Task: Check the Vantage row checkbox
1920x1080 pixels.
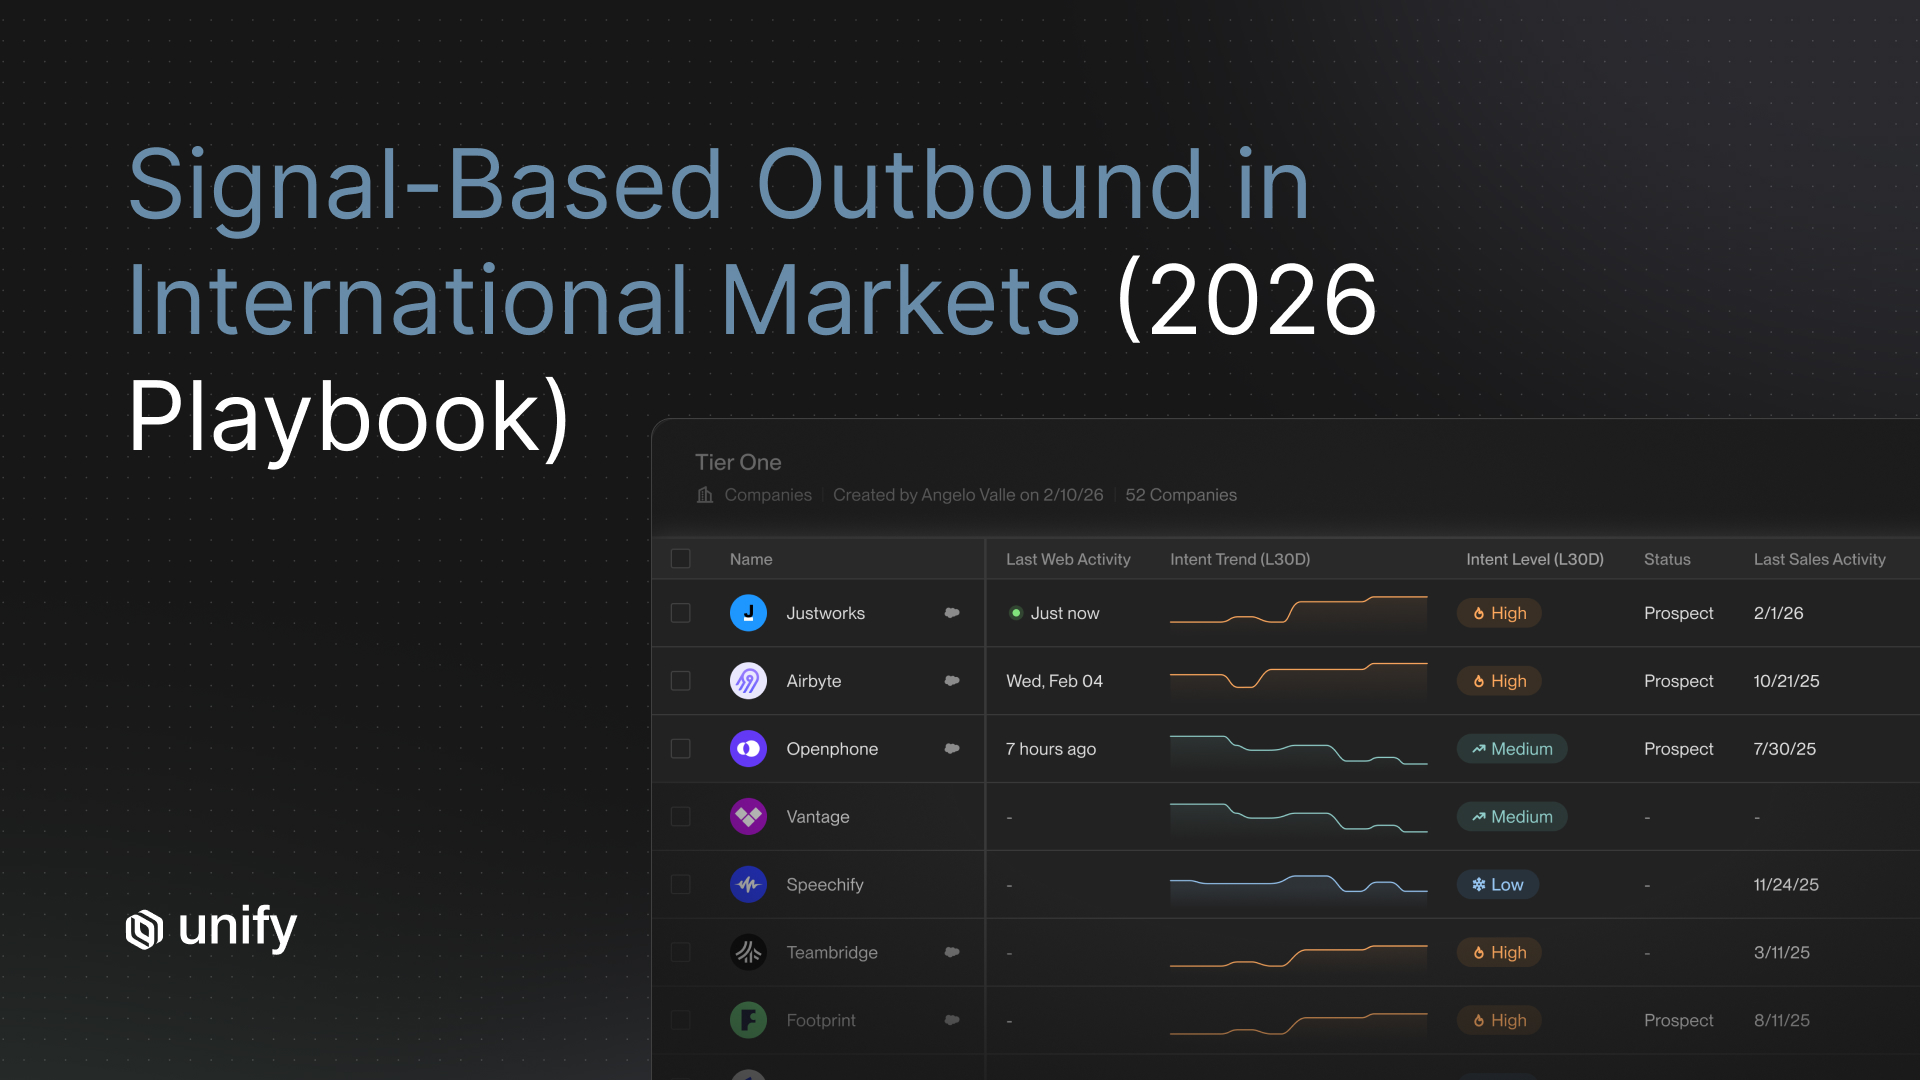Action: tap(680, 817)
